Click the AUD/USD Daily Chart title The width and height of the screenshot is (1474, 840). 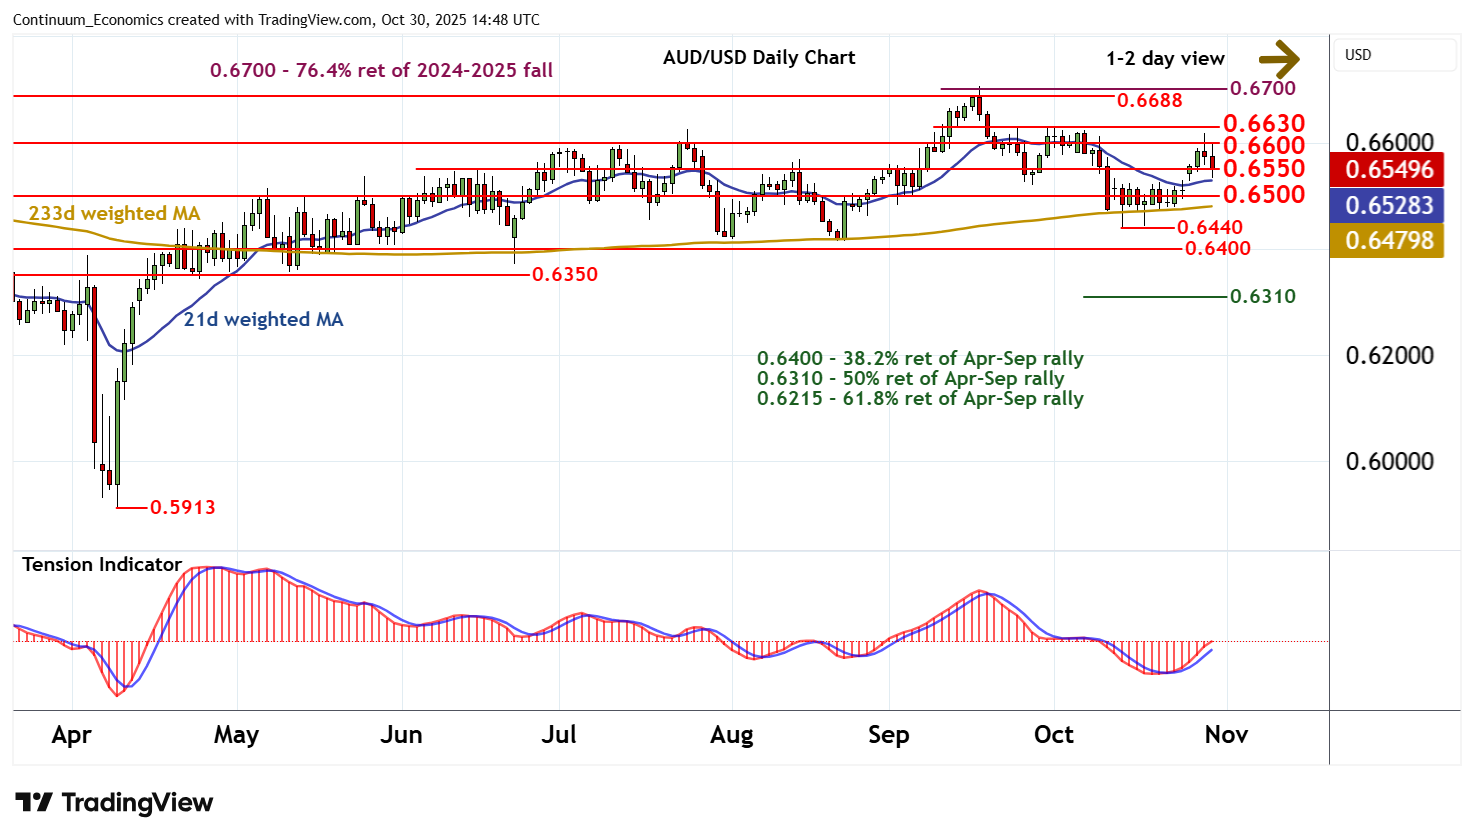pos(759,58)
